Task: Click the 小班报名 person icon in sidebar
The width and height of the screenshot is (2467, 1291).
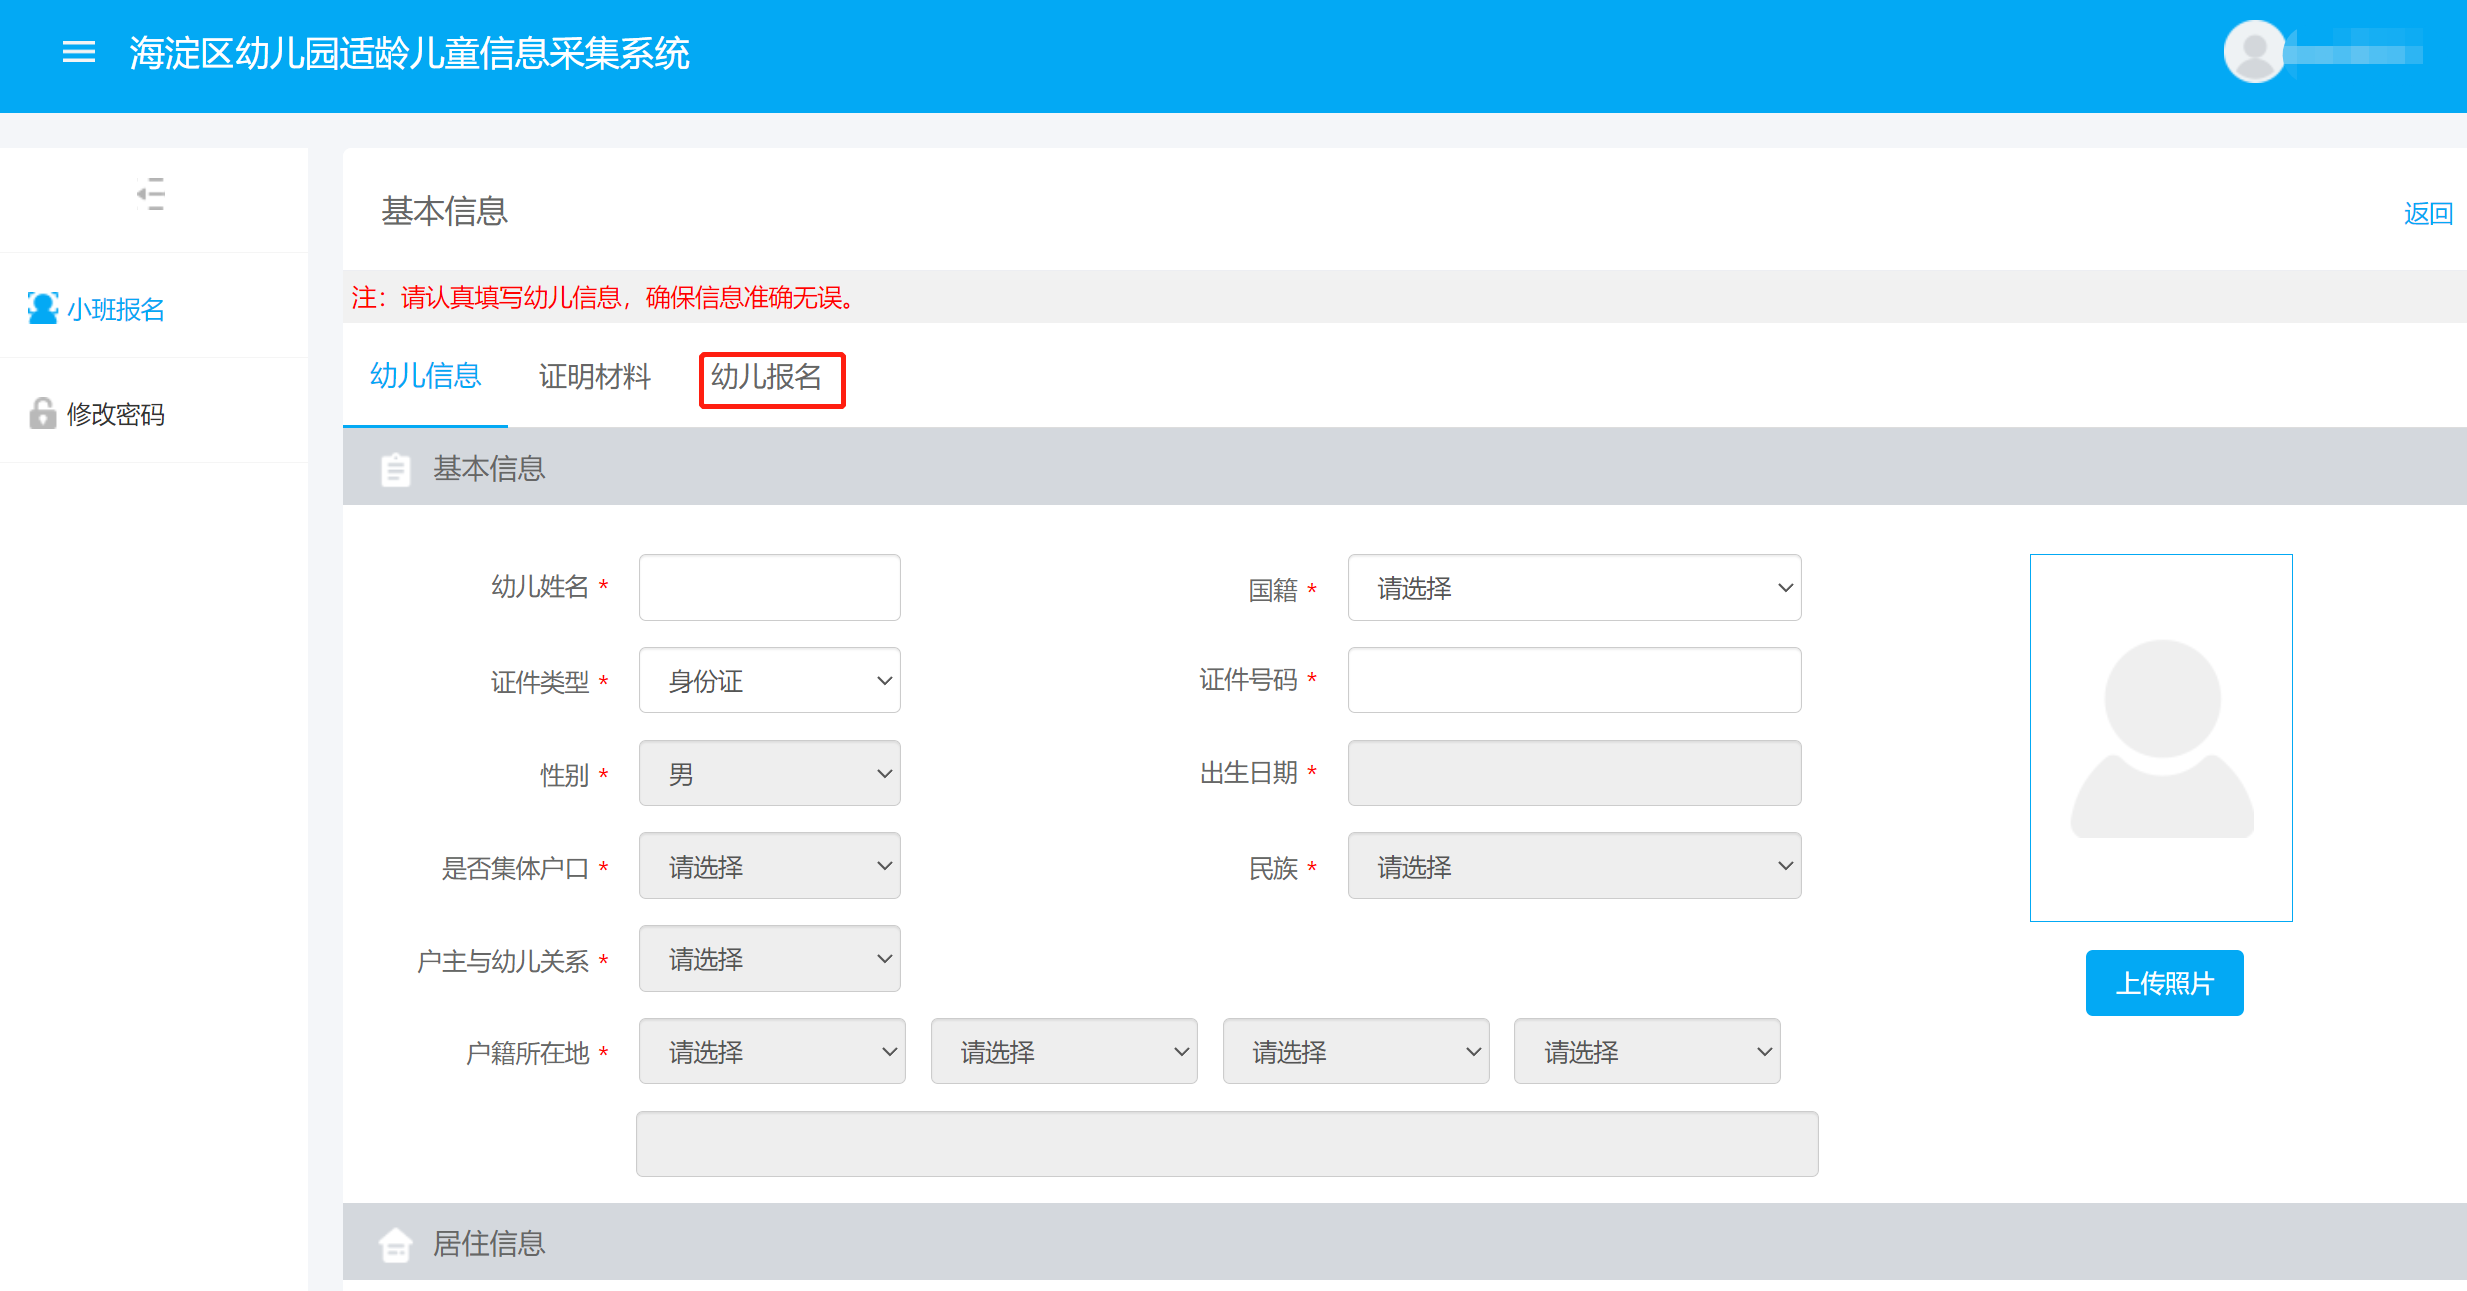Action: (x=42, y=308)
